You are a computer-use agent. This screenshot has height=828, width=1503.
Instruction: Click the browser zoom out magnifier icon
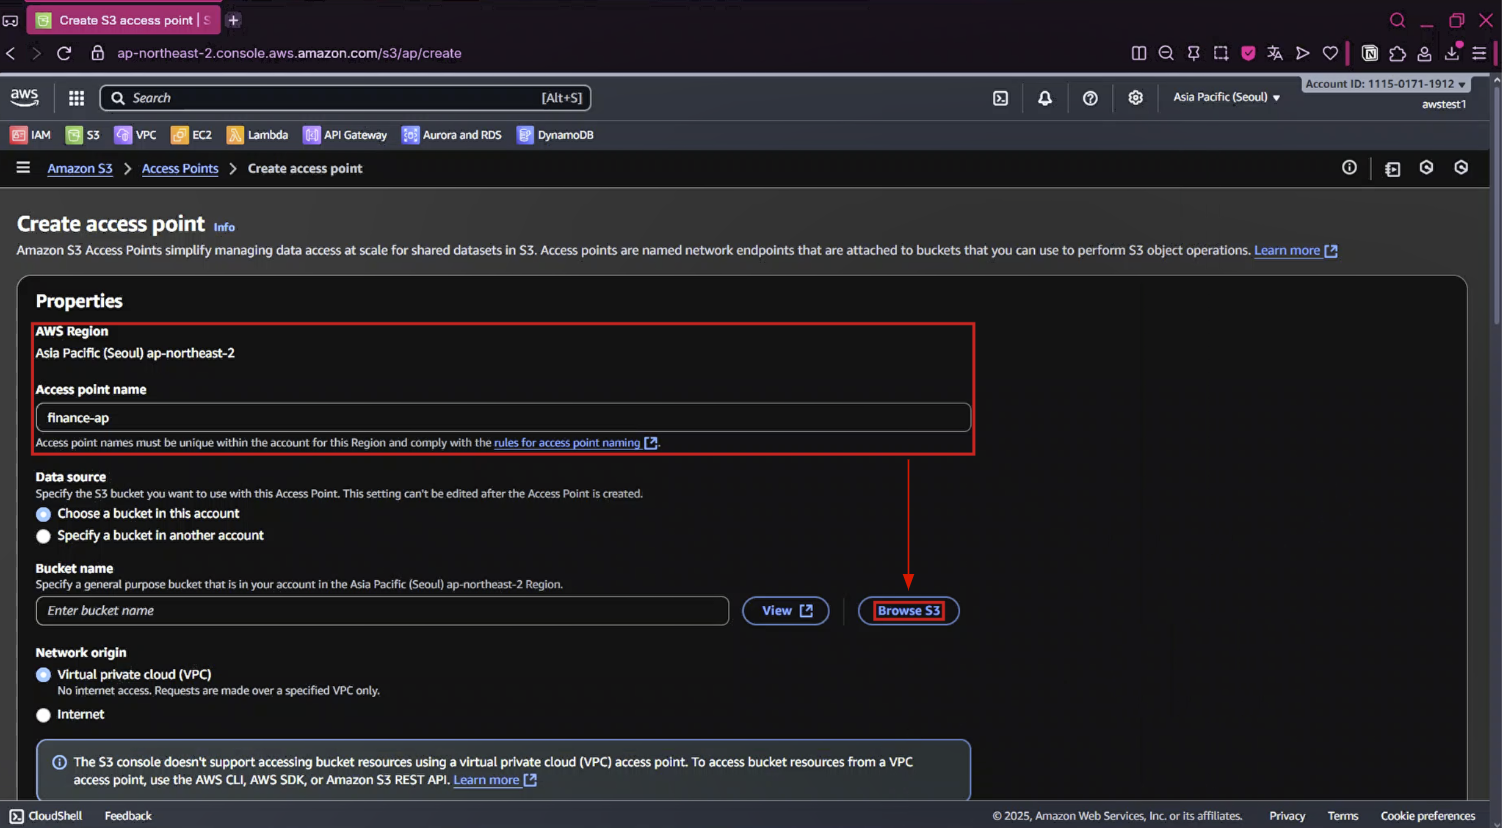(x=1166, y=53)
